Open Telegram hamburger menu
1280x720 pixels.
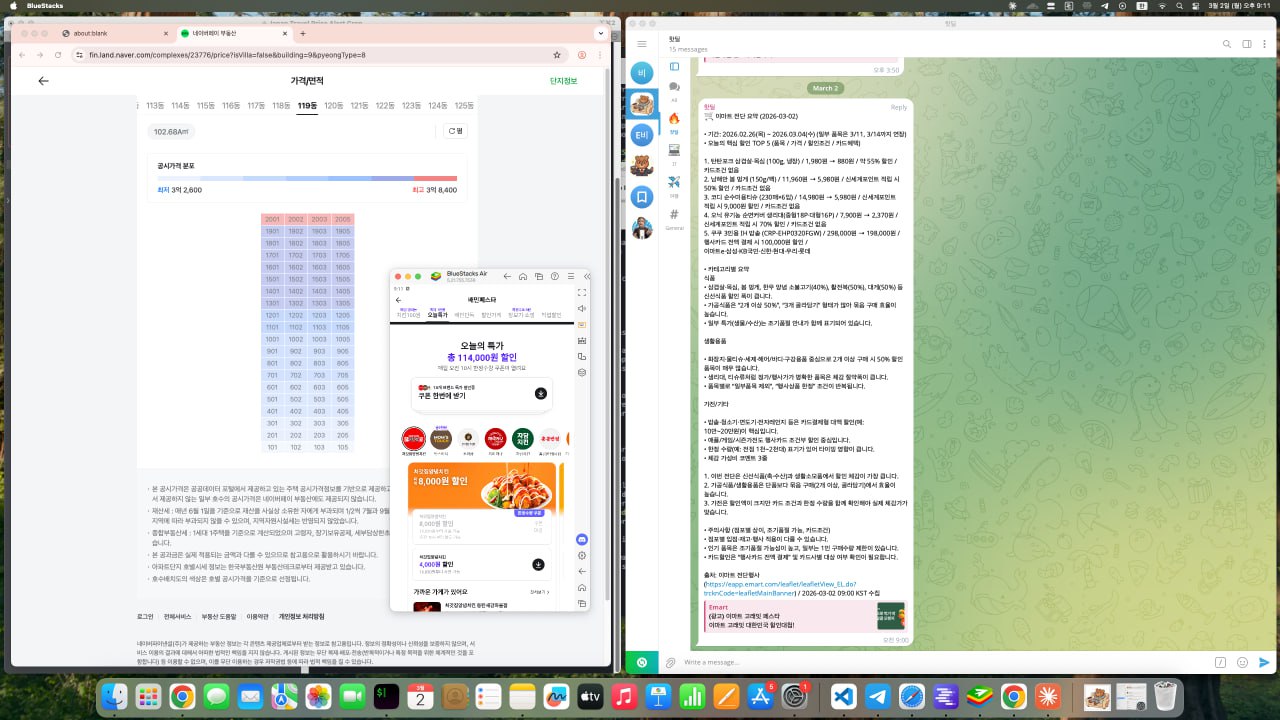(x=642, y=44)
